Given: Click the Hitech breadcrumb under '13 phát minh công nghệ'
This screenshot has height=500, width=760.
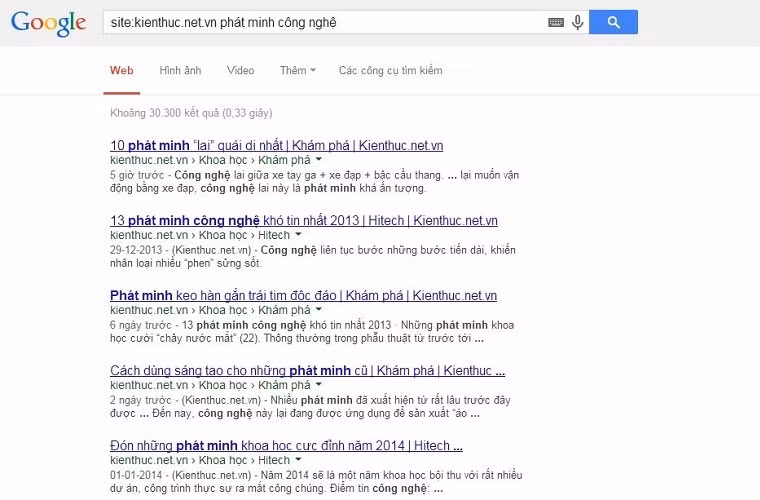Looking at the screenshot, I should click(273, 235).
